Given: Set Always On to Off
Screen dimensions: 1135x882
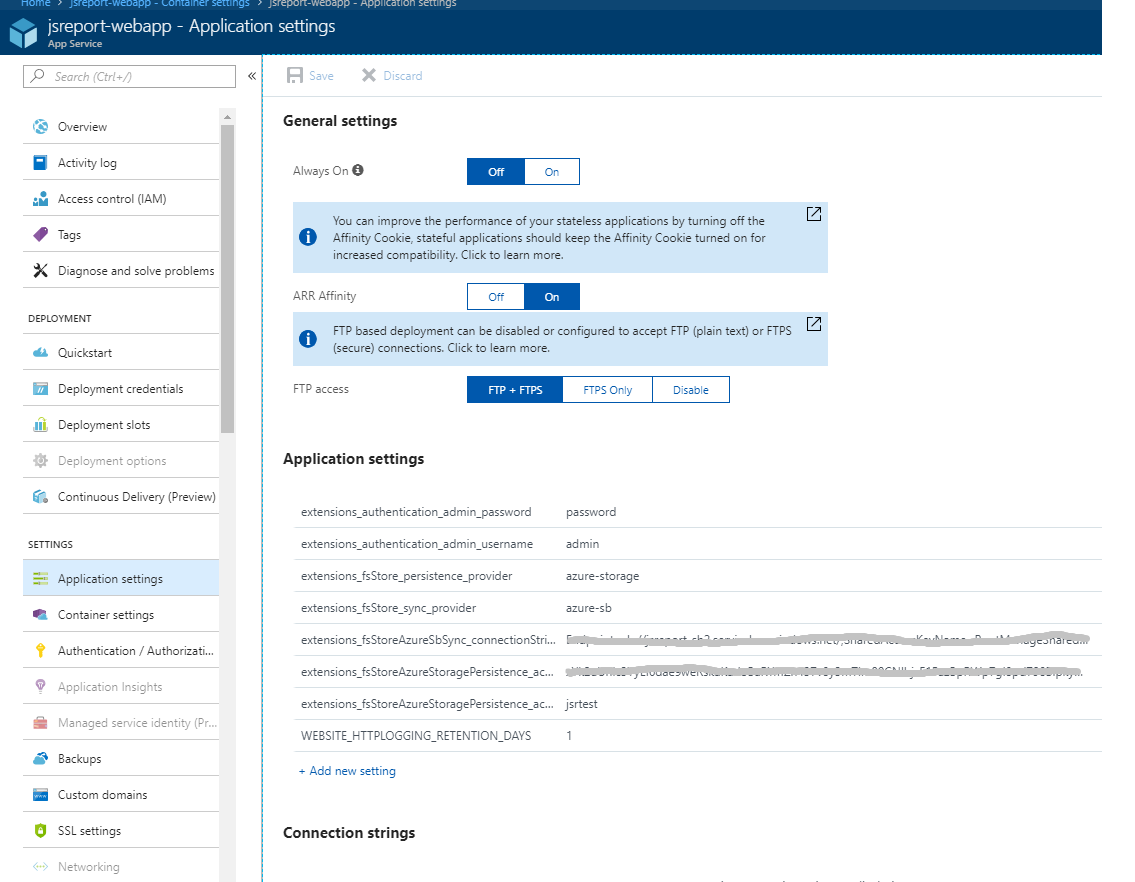Looking at the screenshot, I should click(496, 172).
